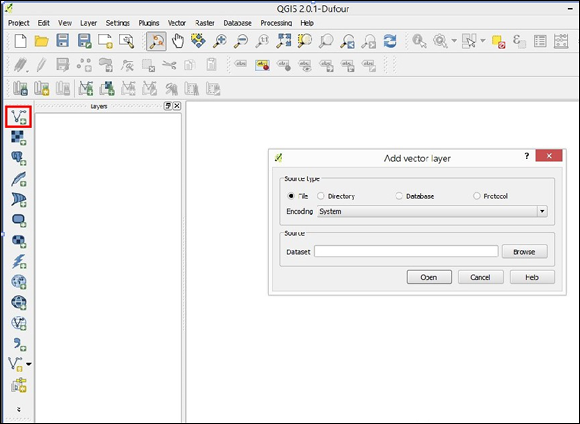Open the New Shapefile Layer dropdown arrow
The image size is (580, 424).
pyautogui.click(x=29, y=364)
